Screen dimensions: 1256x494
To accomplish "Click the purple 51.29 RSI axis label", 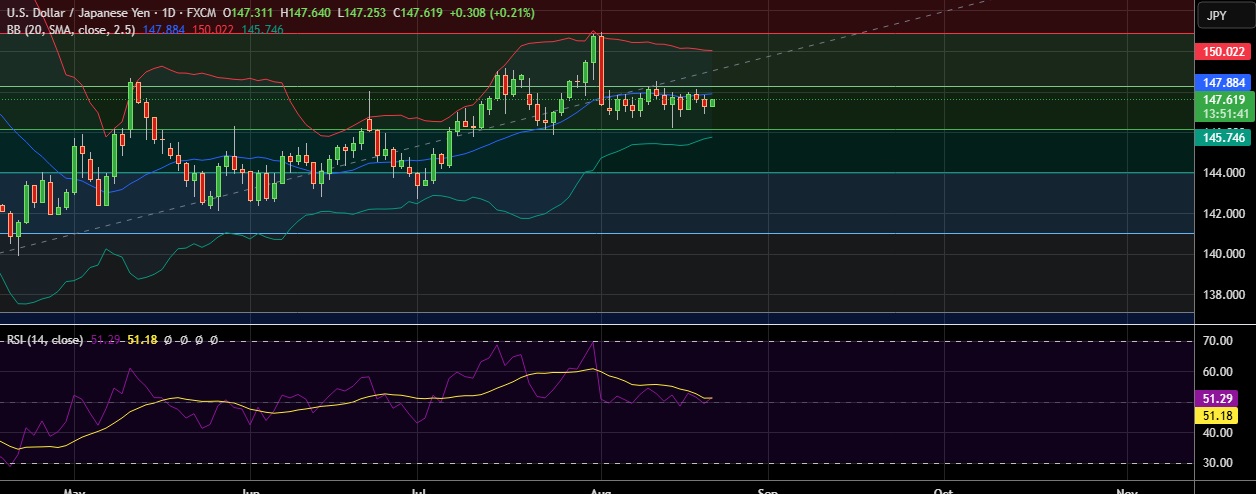I will [x=1217, y=399].
